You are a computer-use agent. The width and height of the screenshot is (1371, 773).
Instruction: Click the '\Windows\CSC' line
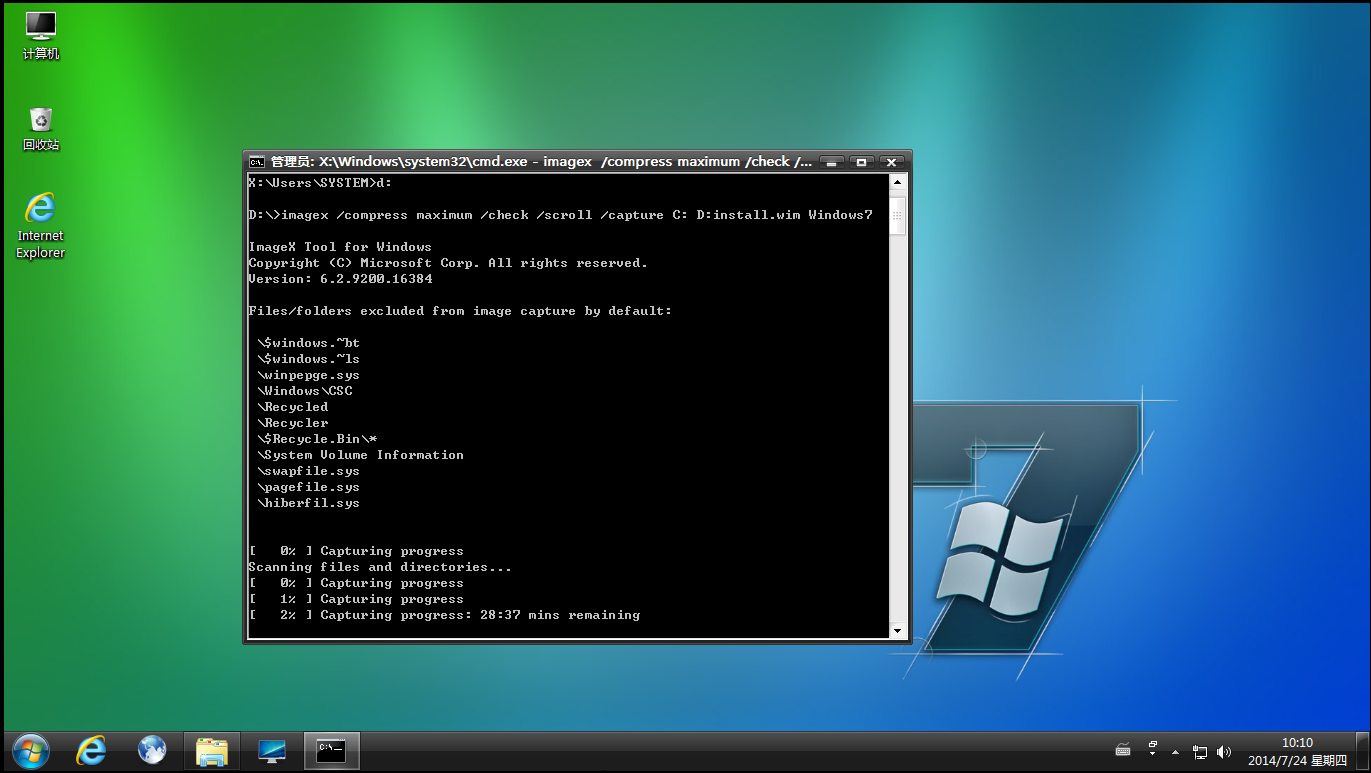[304, 391]
